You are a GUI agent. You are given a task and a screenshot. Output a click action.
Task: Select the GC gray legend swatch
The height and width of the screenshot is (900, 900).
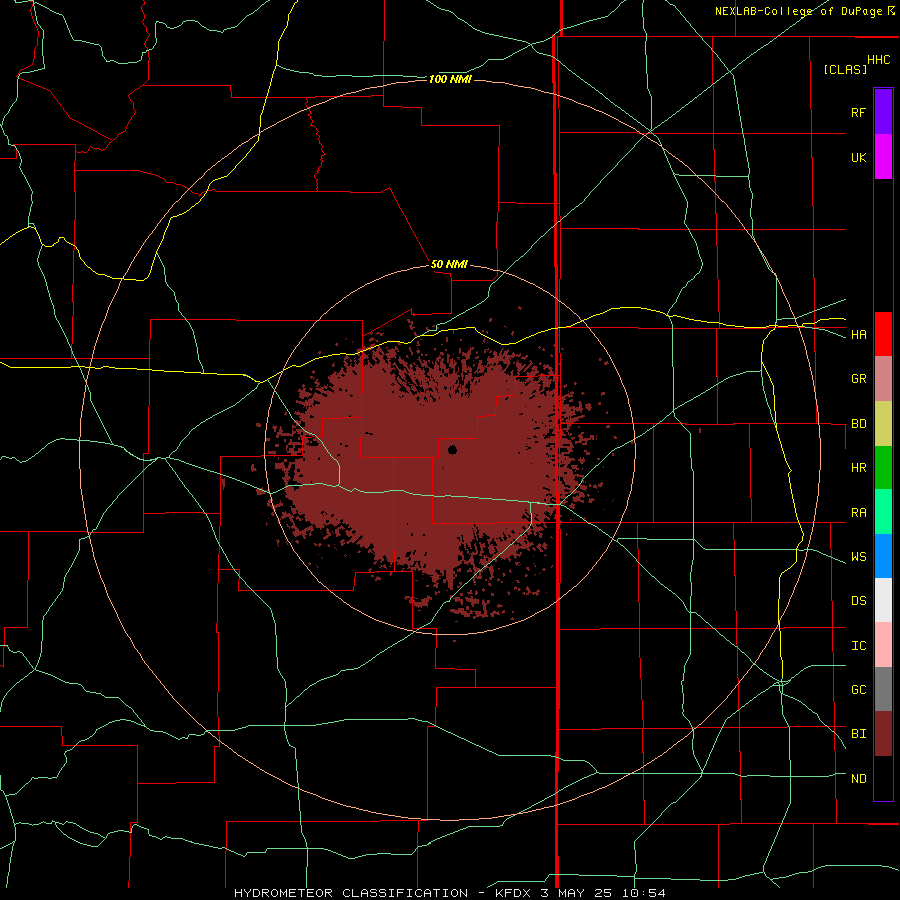point(883,689)
